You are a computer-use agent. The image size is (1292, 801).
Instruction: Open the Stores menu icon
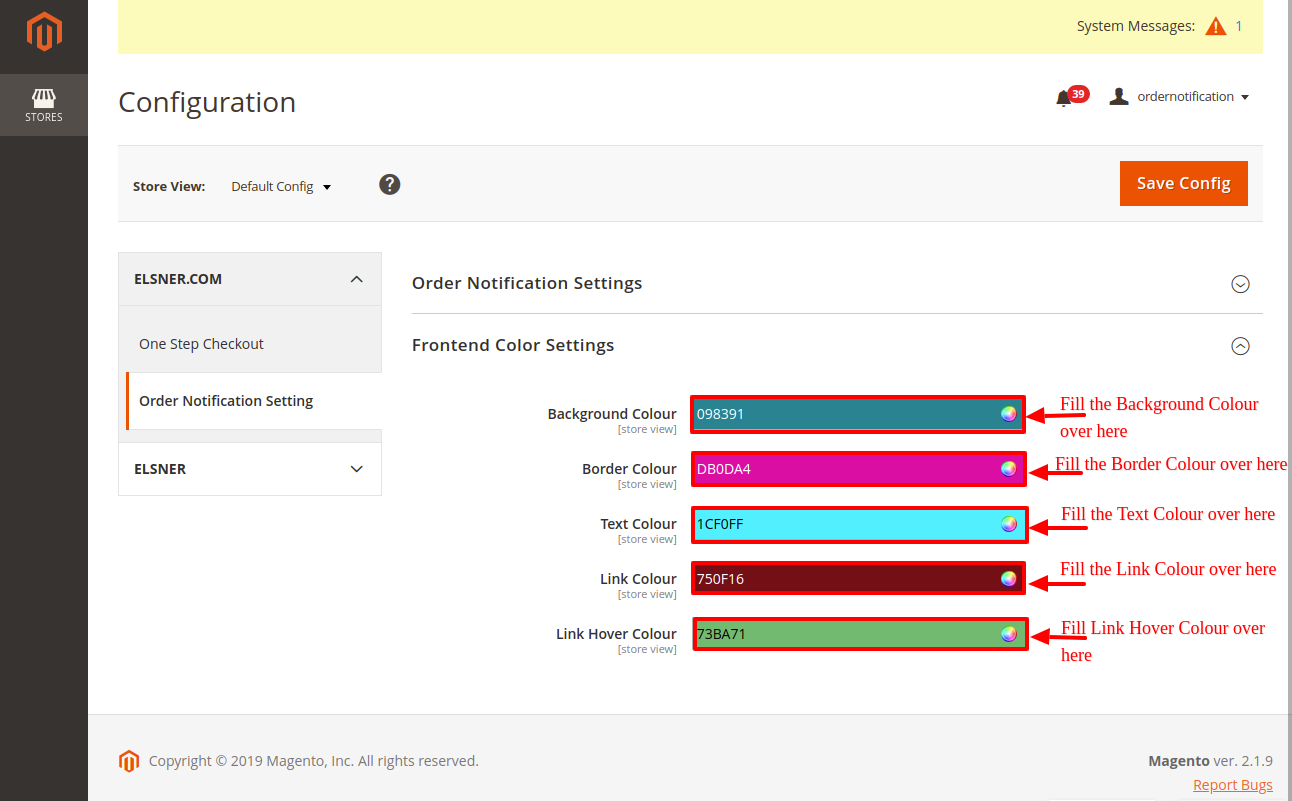(x=44, y=105)
